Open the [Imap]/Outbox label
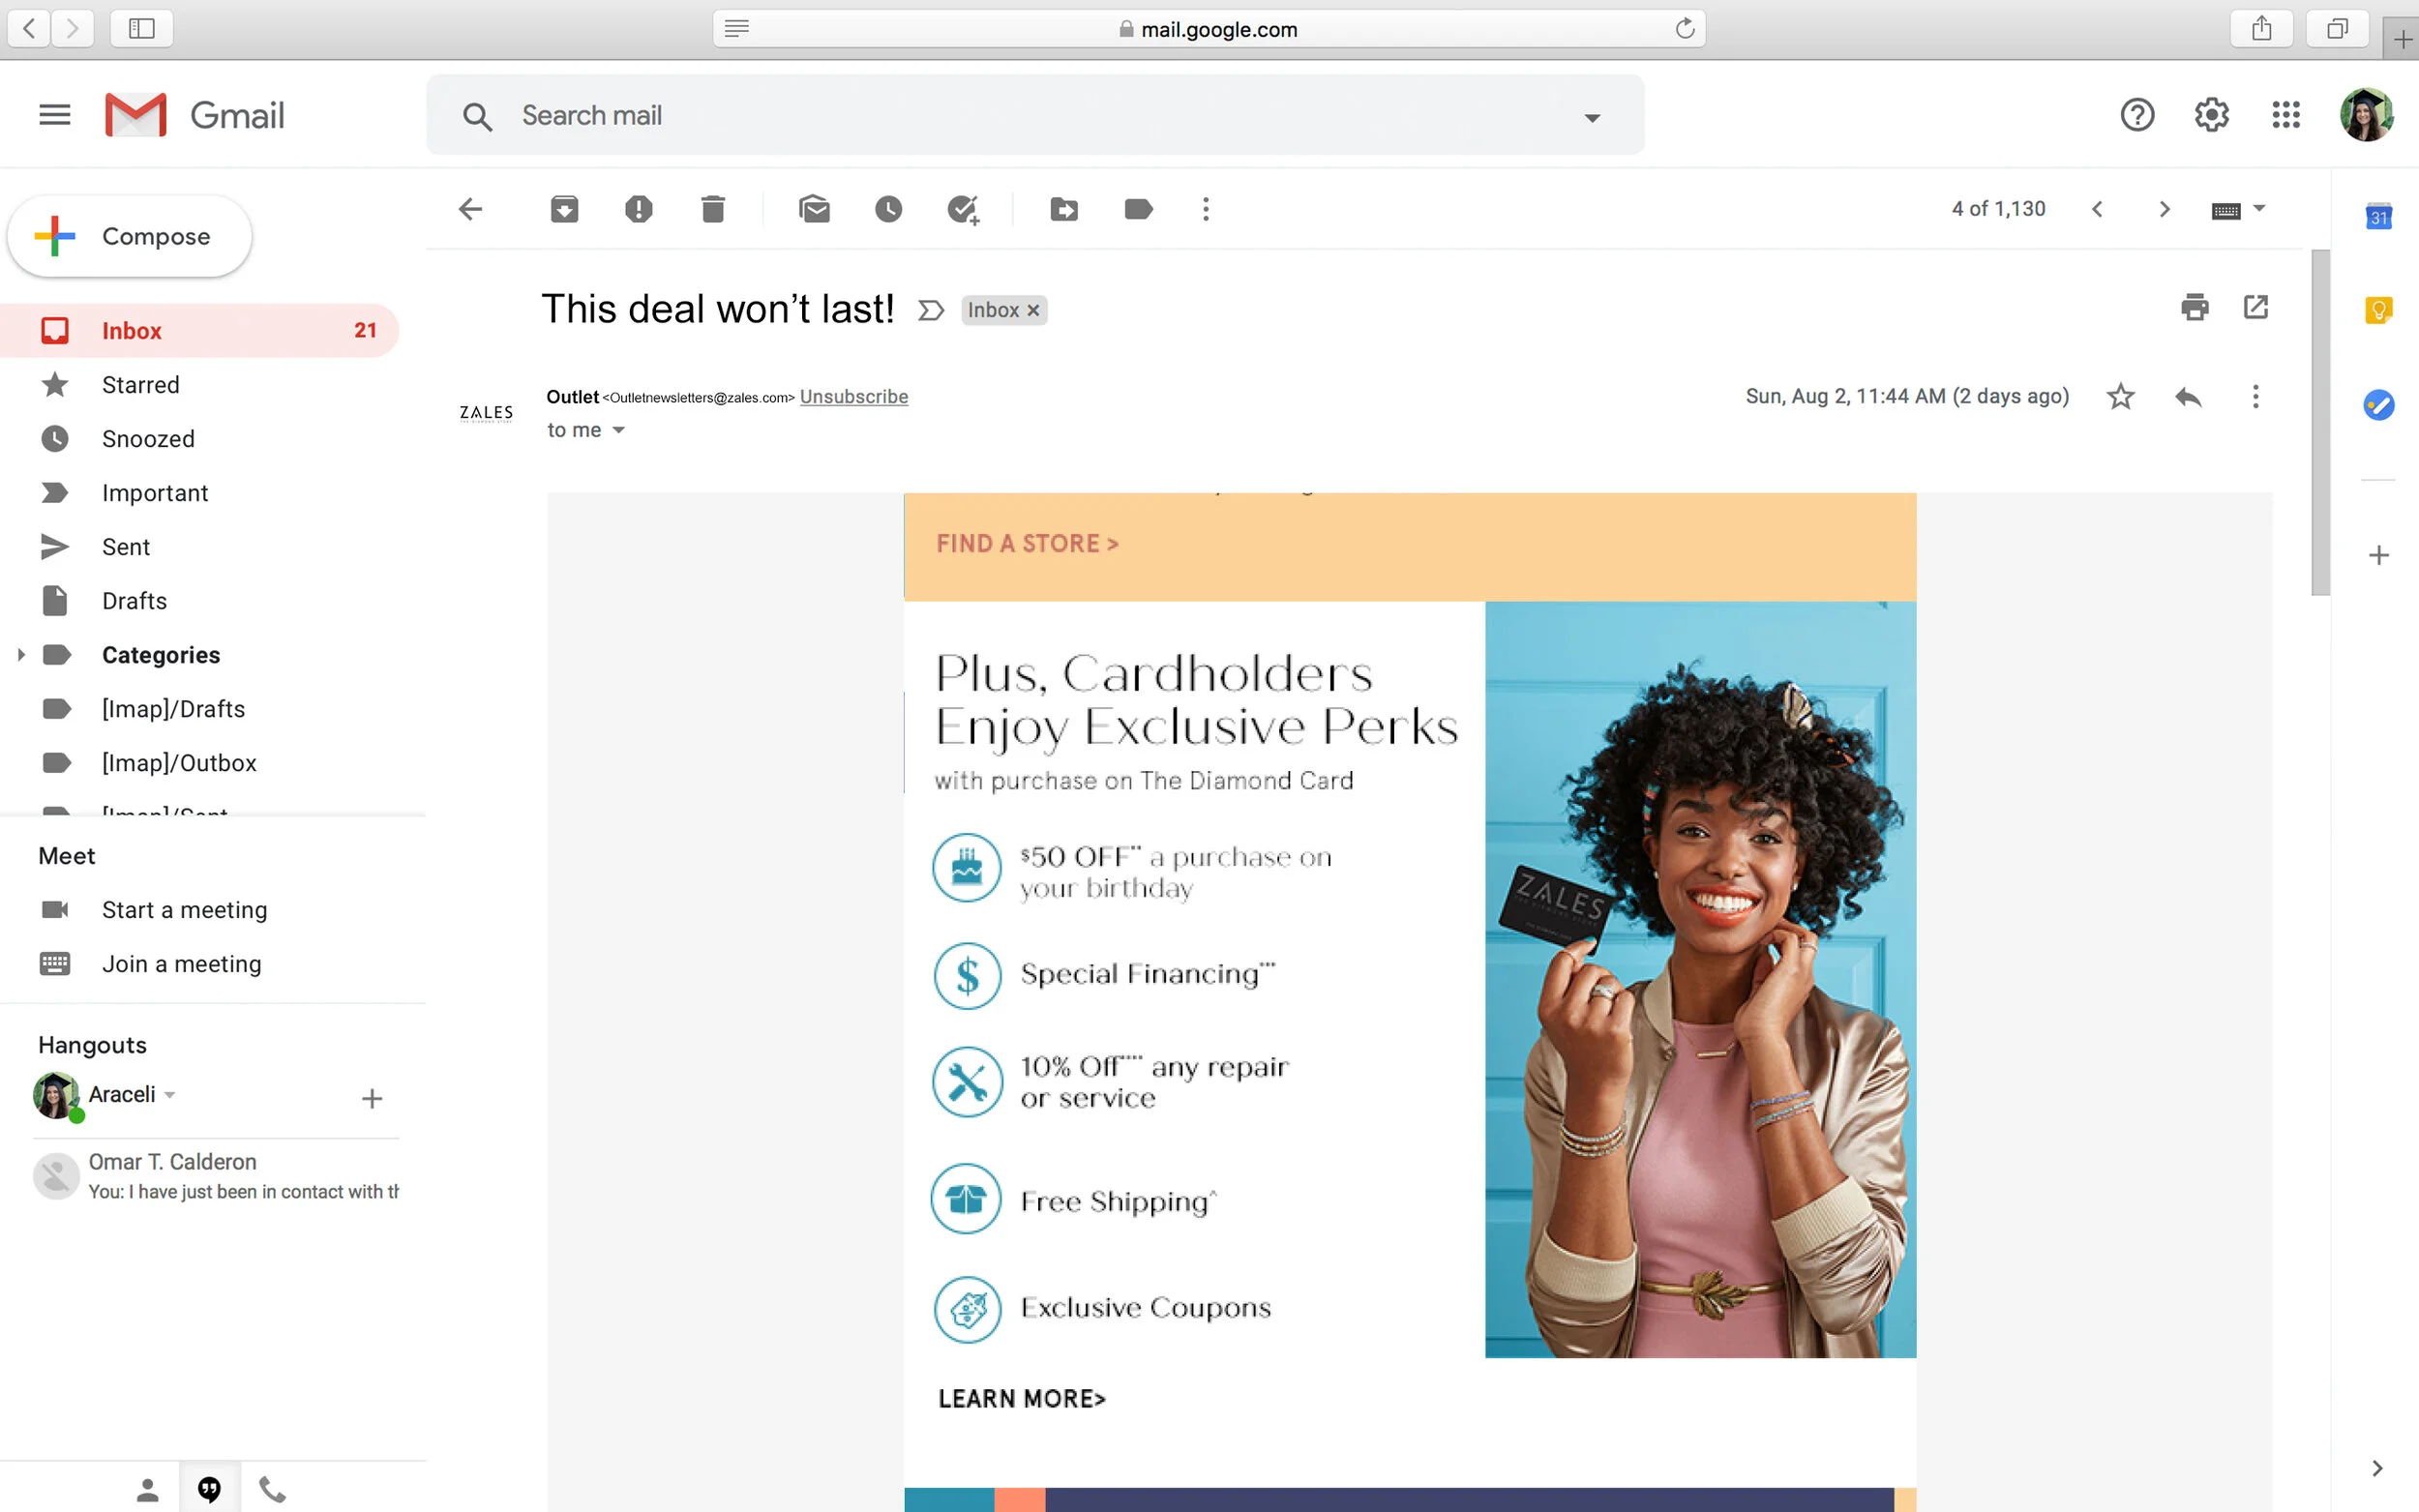Screen dimensions: 2419x1512 (x=199, y=763)
